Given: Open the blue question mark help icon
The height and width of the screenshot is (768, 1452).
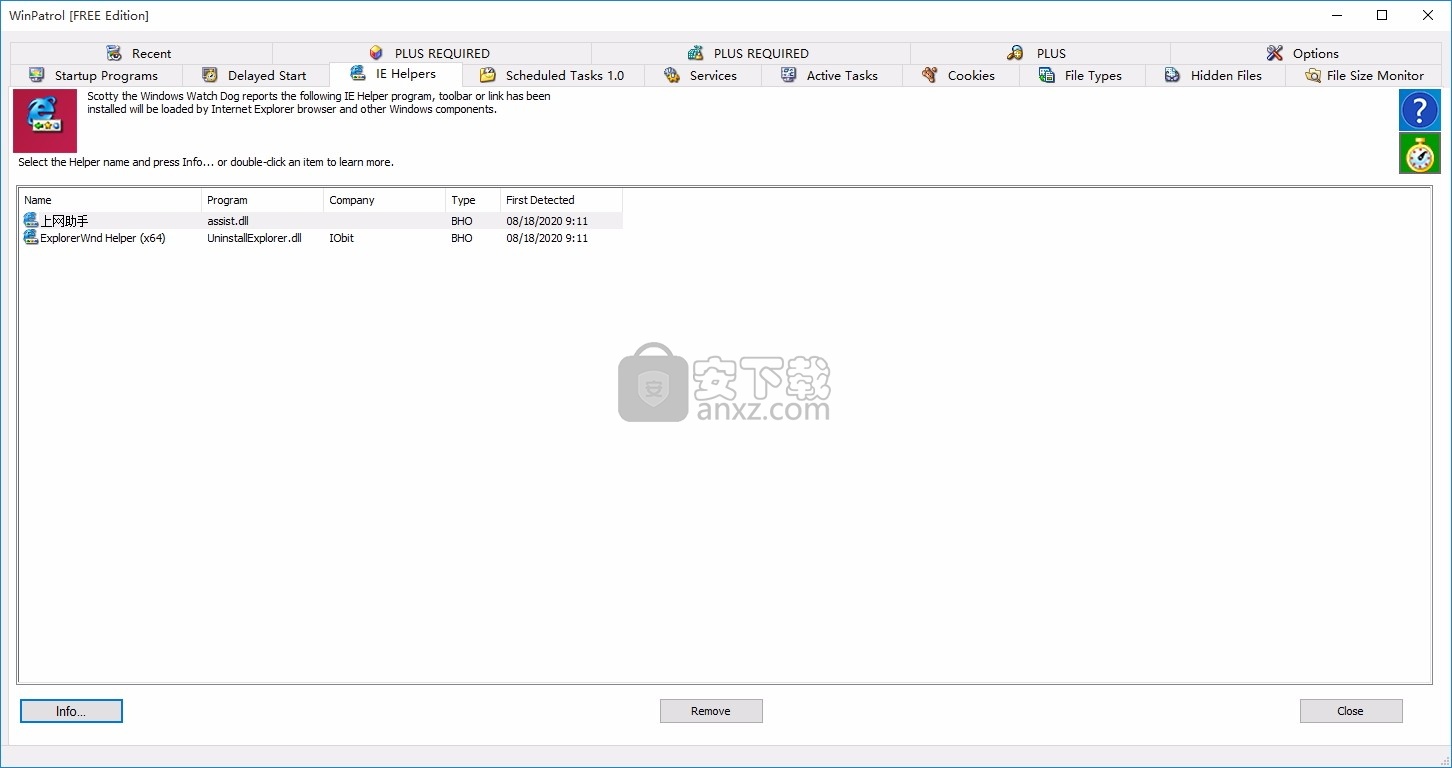Looking at the screenshot, I should click(x=1419, y=110).
